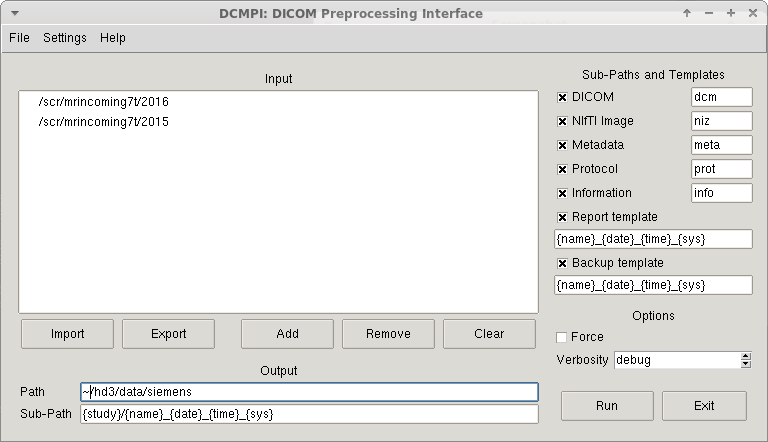Open the File menu
This screenshot has height=442, width=768.
(19, 38)
